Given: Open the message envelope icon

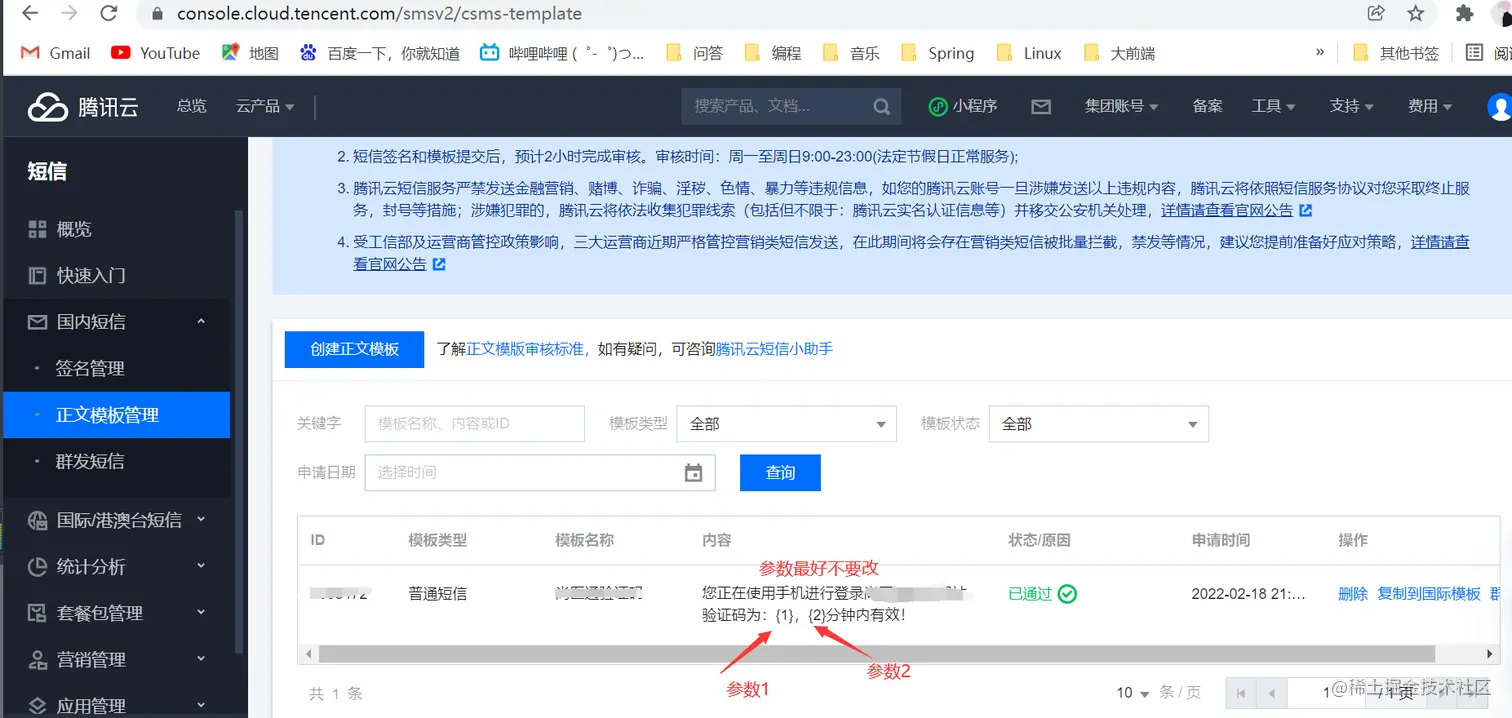Looking at the screenshot, I should tap(1041, 106).
